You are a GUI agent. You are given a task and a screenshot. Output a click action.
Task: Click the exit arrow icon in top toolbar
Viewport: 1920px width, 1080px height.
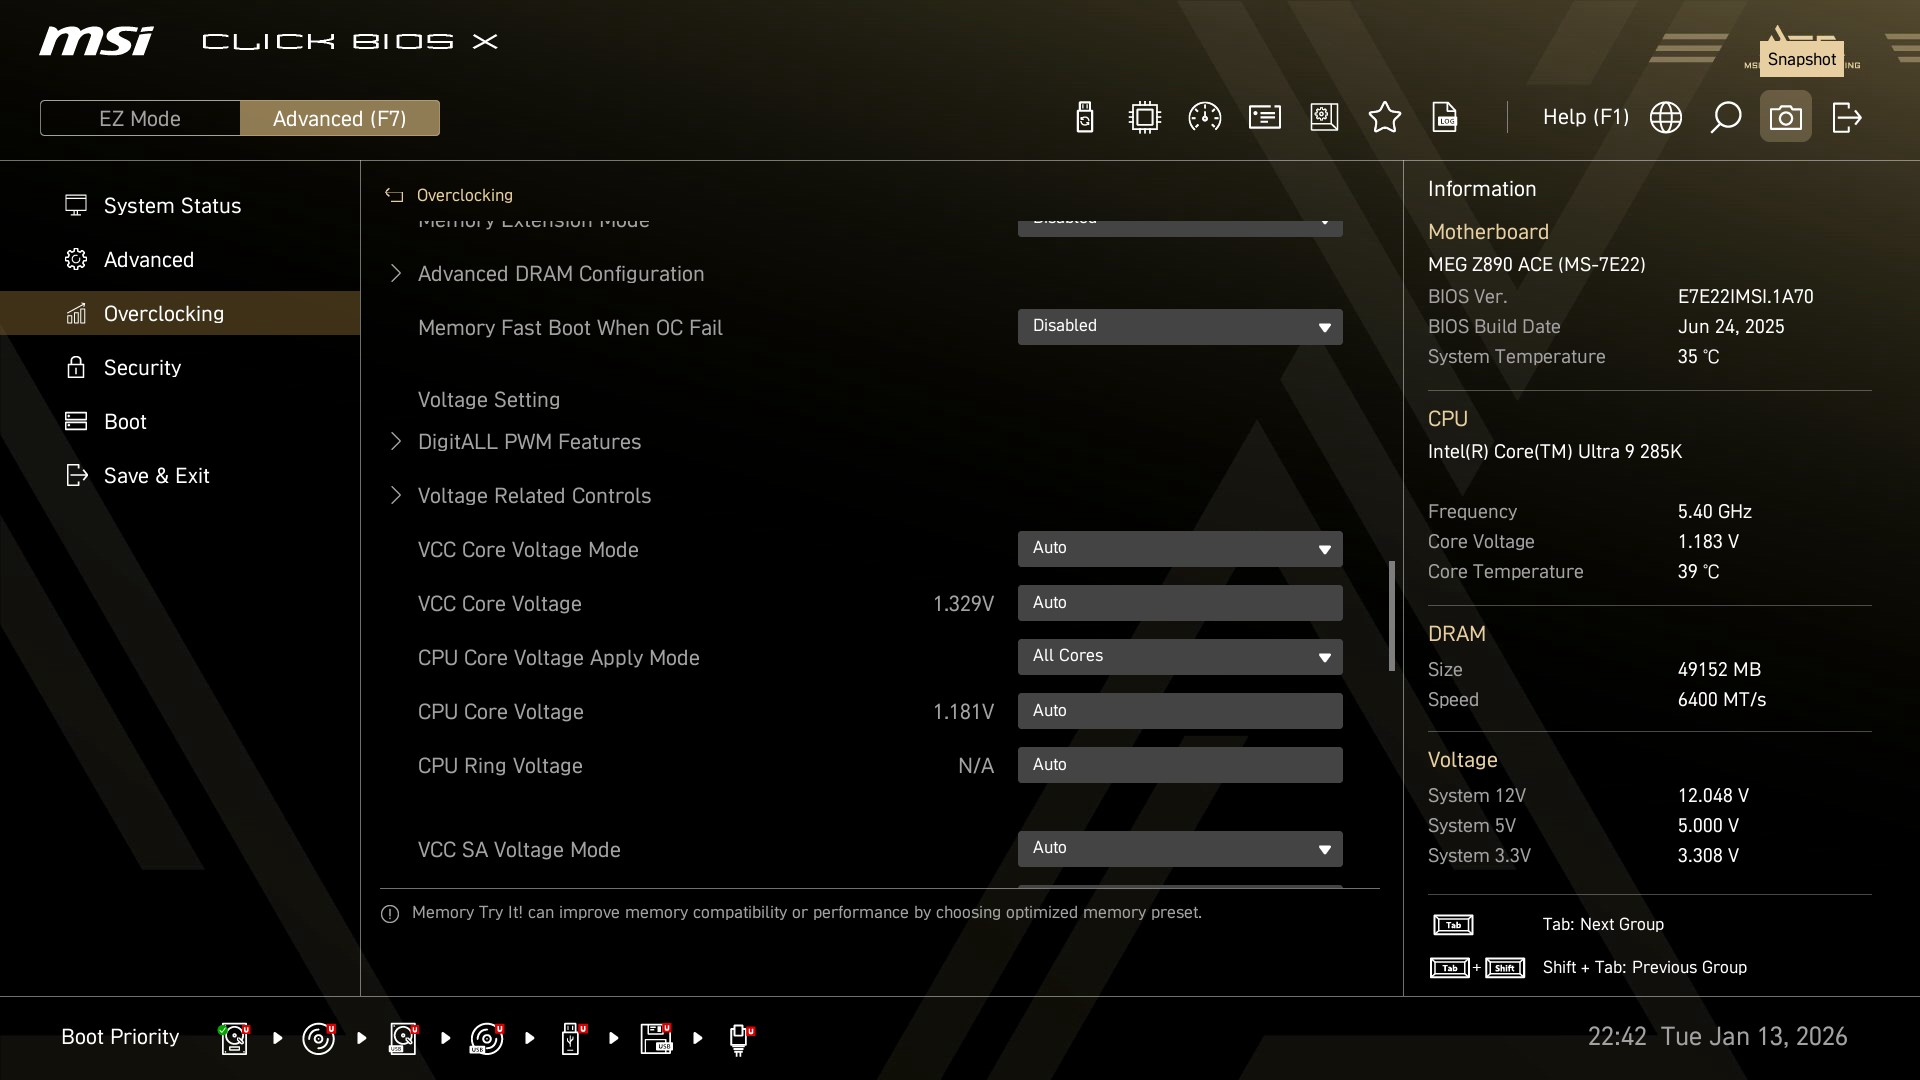pyautogui.click(x=1846, y=118)
